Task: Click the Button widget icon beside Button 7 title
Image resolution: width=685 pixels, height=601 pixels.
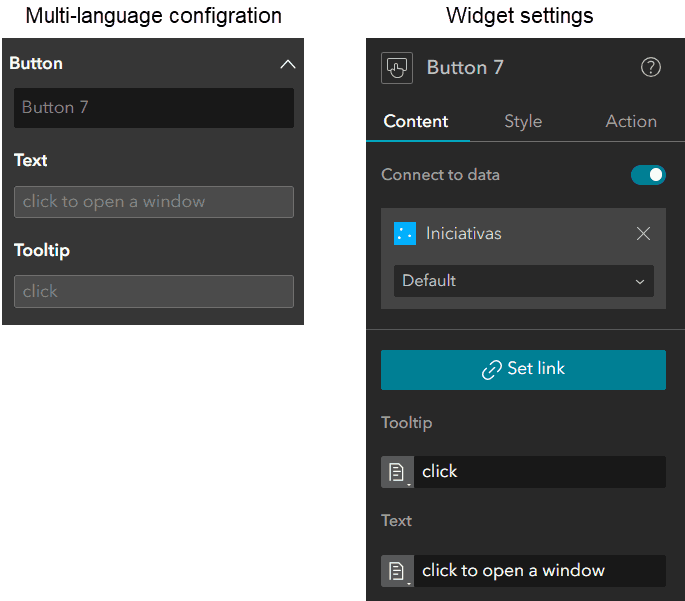Action: point(397,68)
